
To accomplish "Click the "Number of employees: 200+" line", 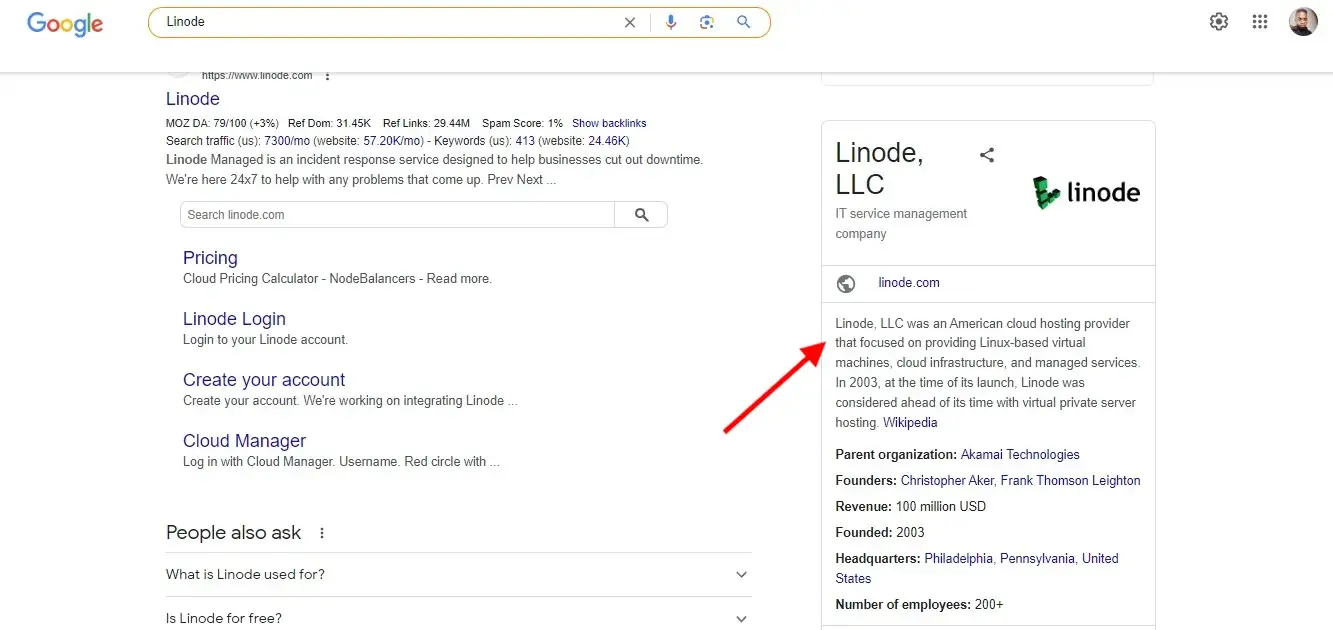I will tap(920, 605).
